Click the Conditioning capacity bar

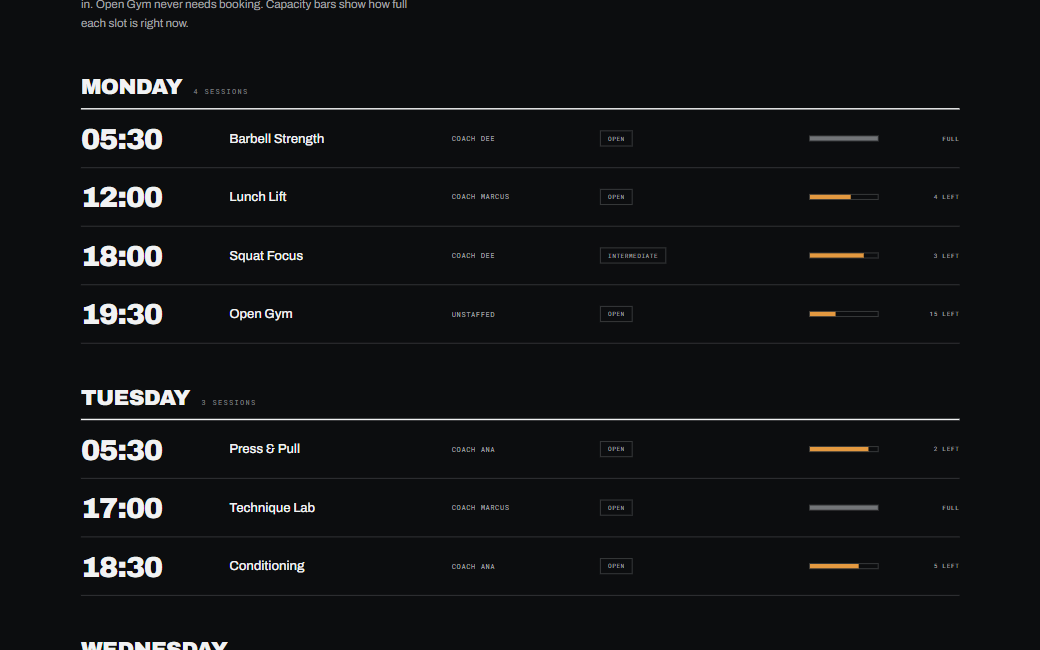(844, 566)
